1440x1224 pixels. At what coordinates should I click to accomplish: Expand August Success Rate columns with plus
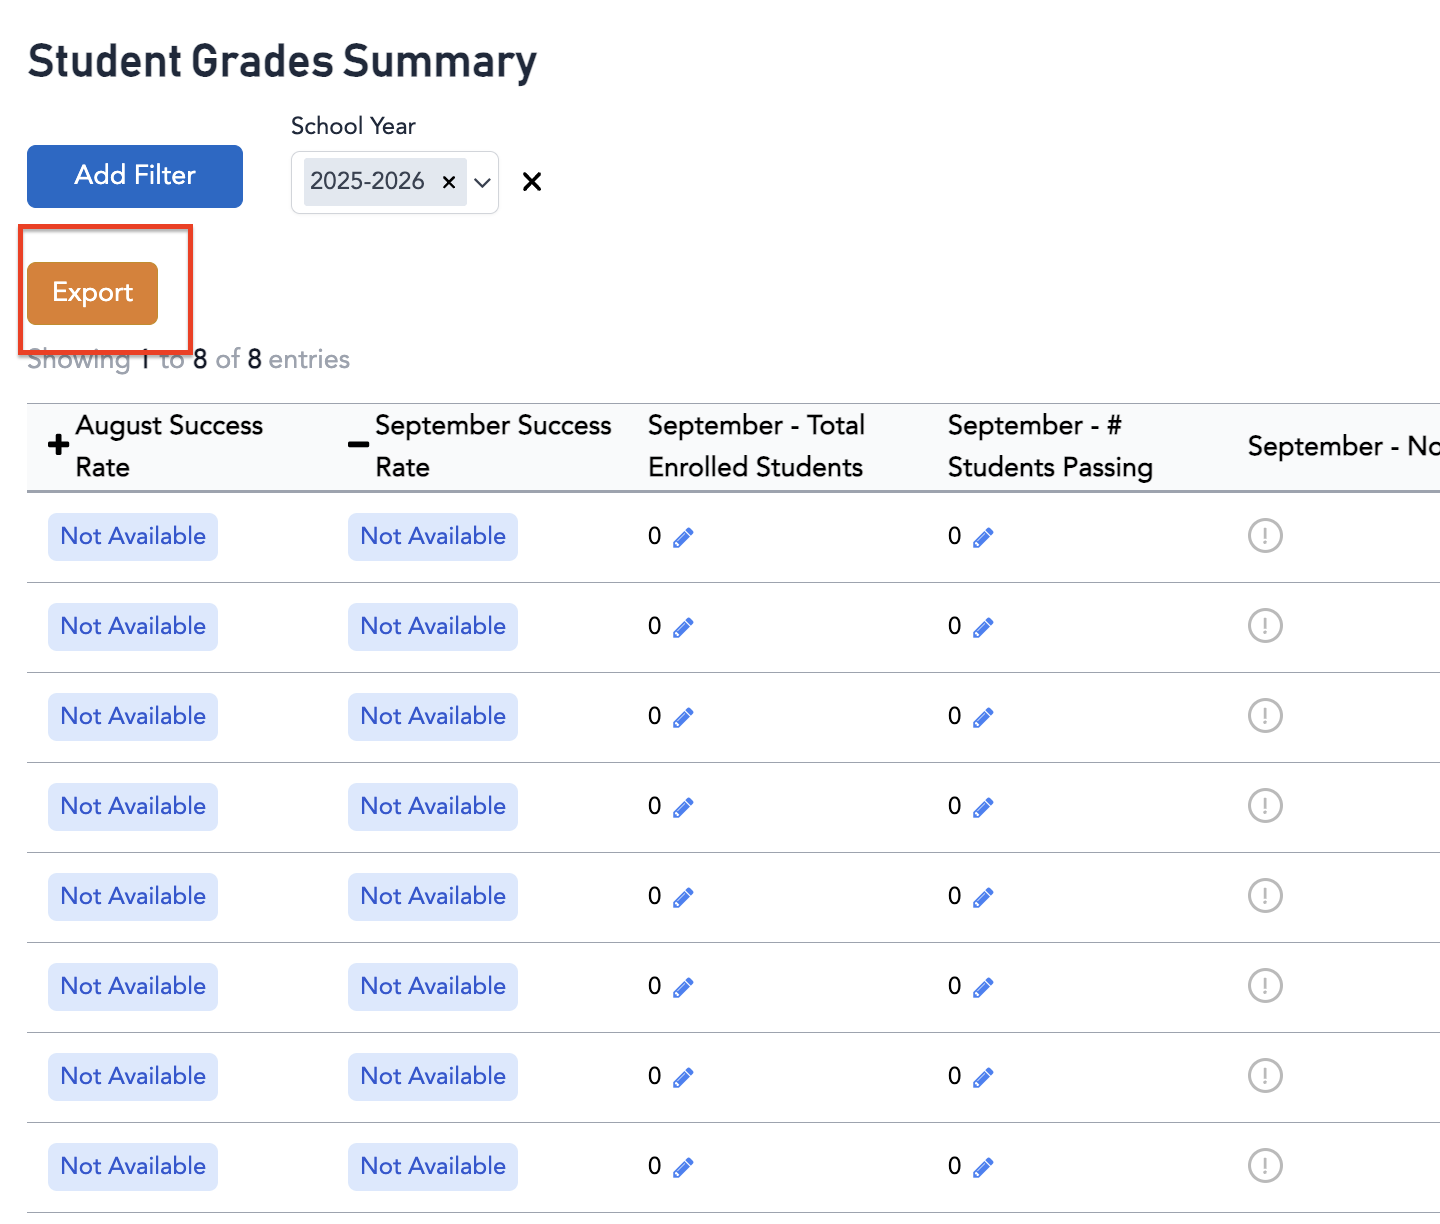click(x=59, y=445)
